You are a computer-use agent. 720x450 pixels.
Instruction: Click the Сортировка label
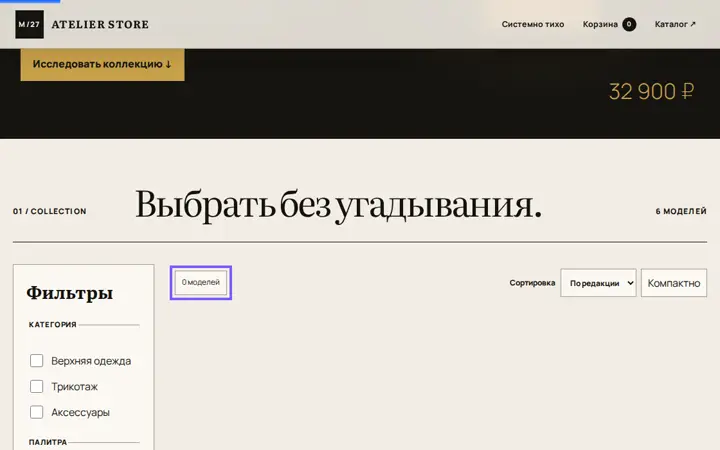click(x=532, y=283)
